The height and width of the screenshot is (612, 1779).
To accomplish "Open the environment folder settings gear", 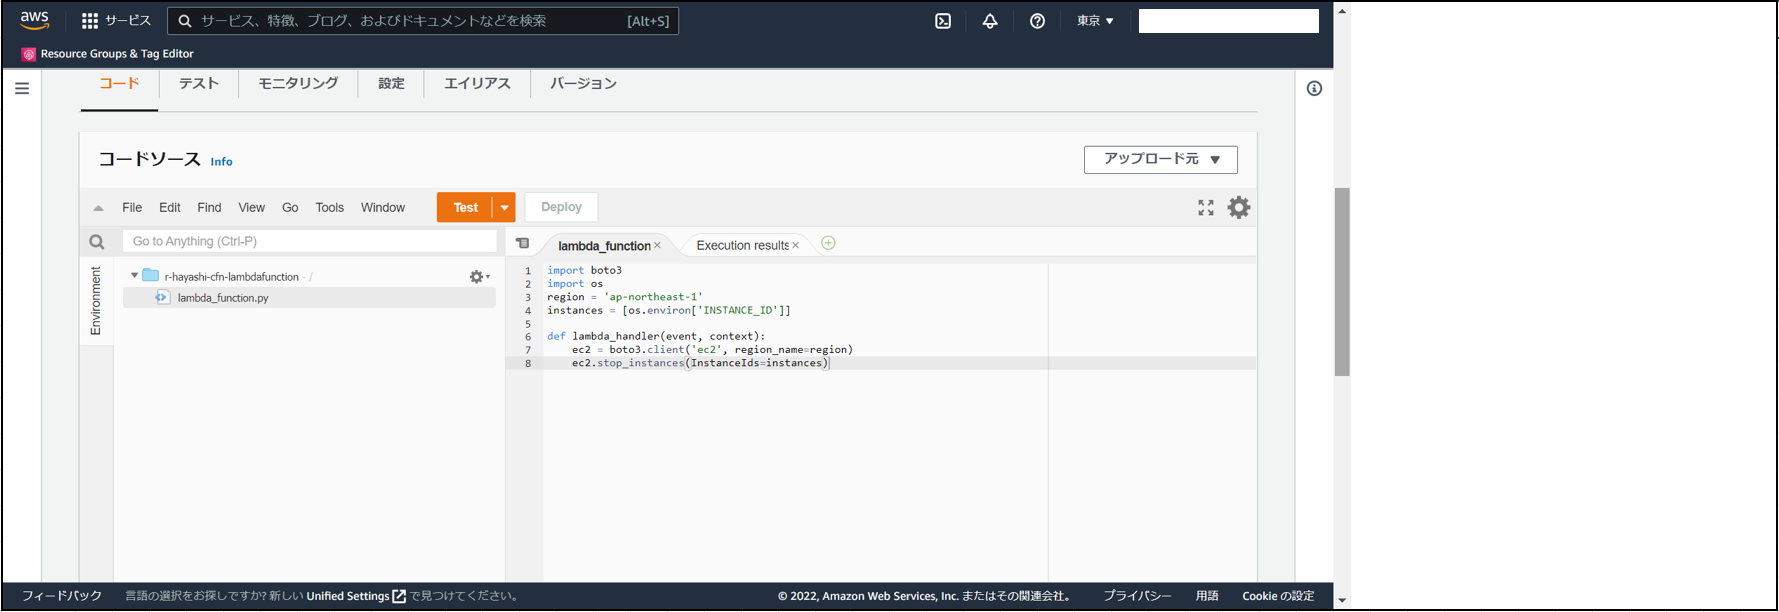I will (x=479, y=276).
